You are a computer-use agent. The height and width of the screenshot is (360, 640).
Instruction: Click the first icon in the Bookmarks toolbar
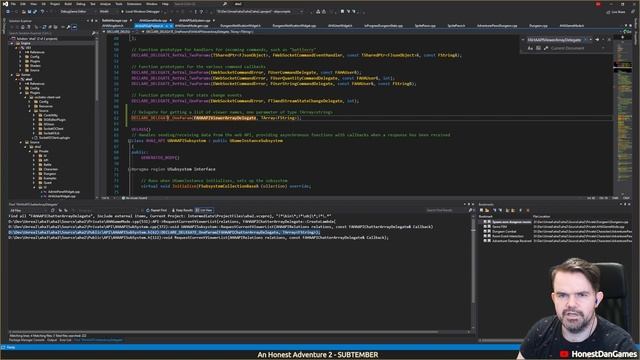pyautogui.click(x=482, y=211)
